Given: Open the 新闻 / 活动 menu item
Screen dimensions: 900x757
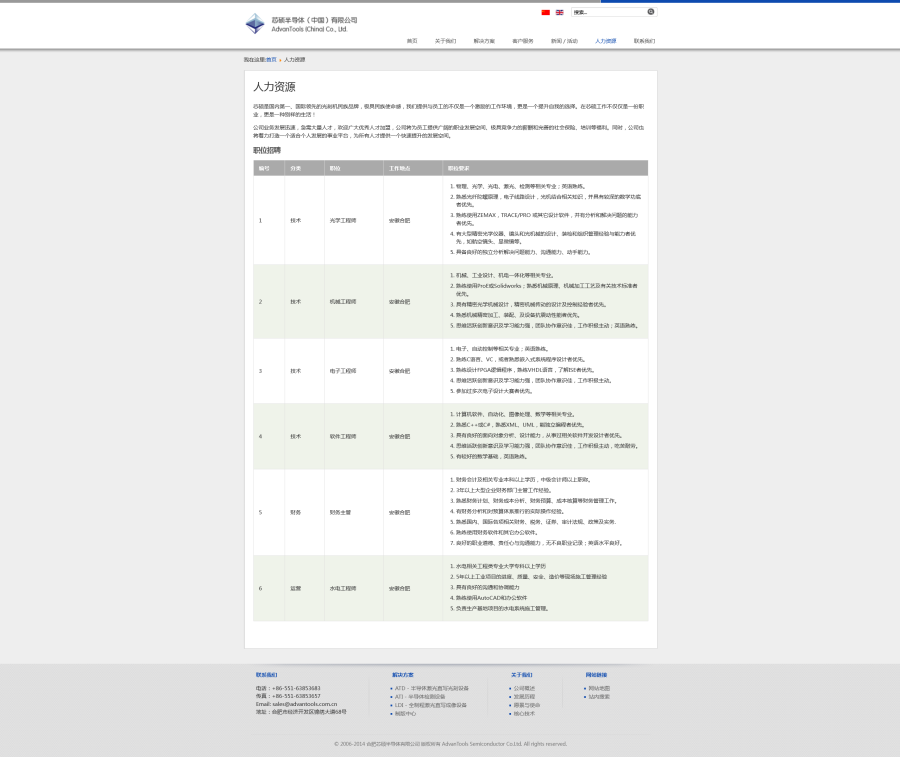Looking at the screenshot, I should click(x=564, y=41).
